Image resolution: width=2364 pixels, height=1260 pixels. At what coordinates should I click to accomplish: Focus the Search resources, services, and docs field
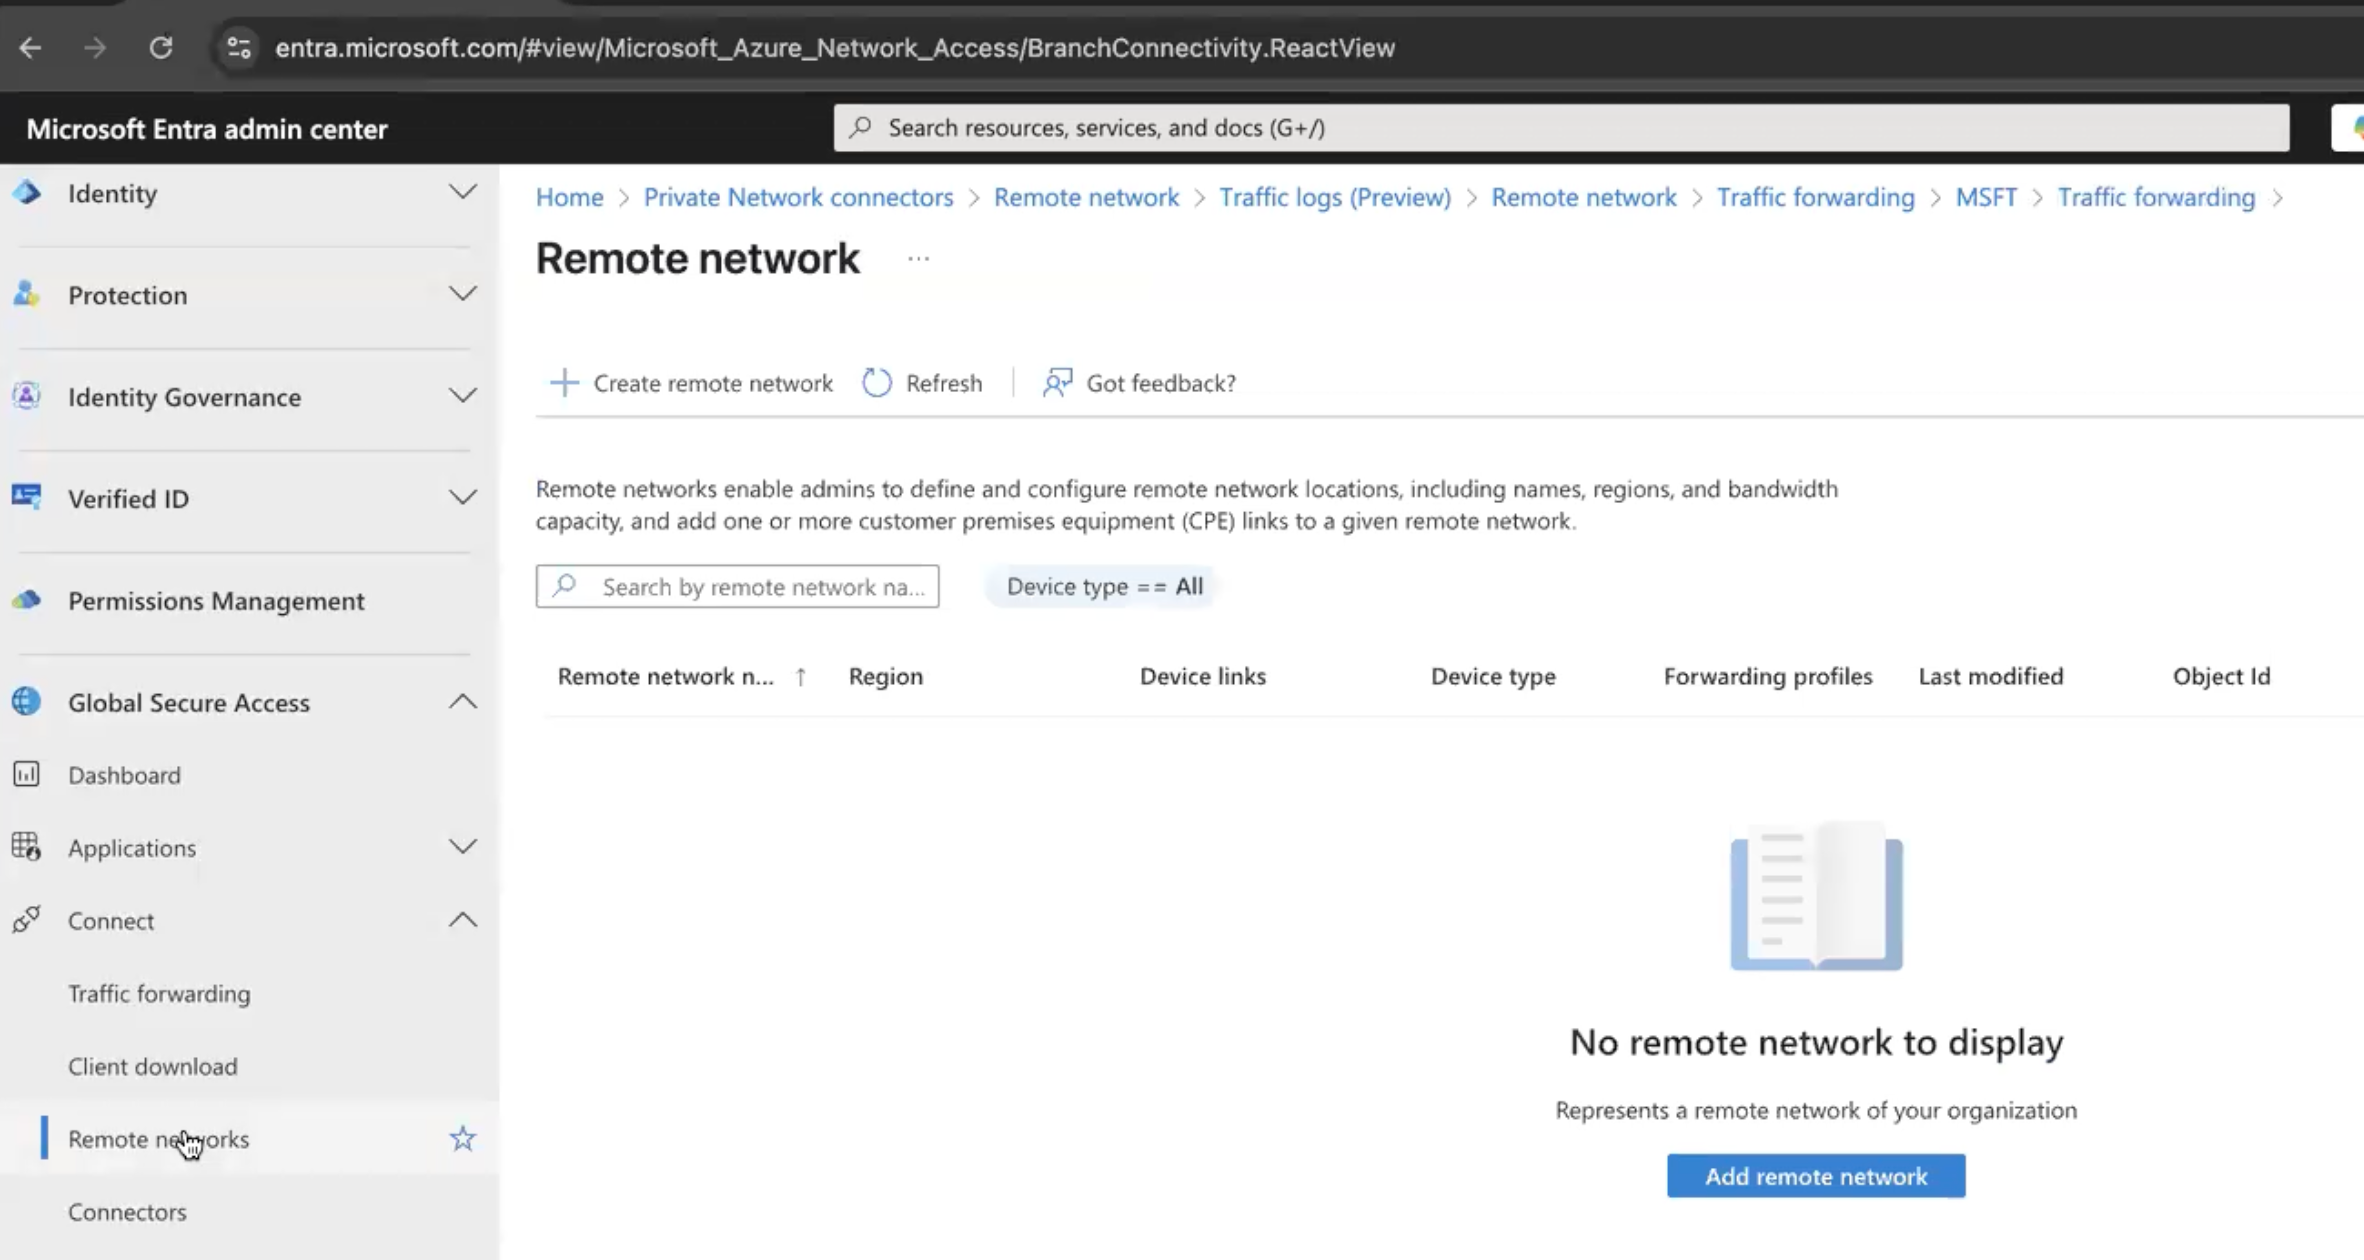coord(1561,127)
